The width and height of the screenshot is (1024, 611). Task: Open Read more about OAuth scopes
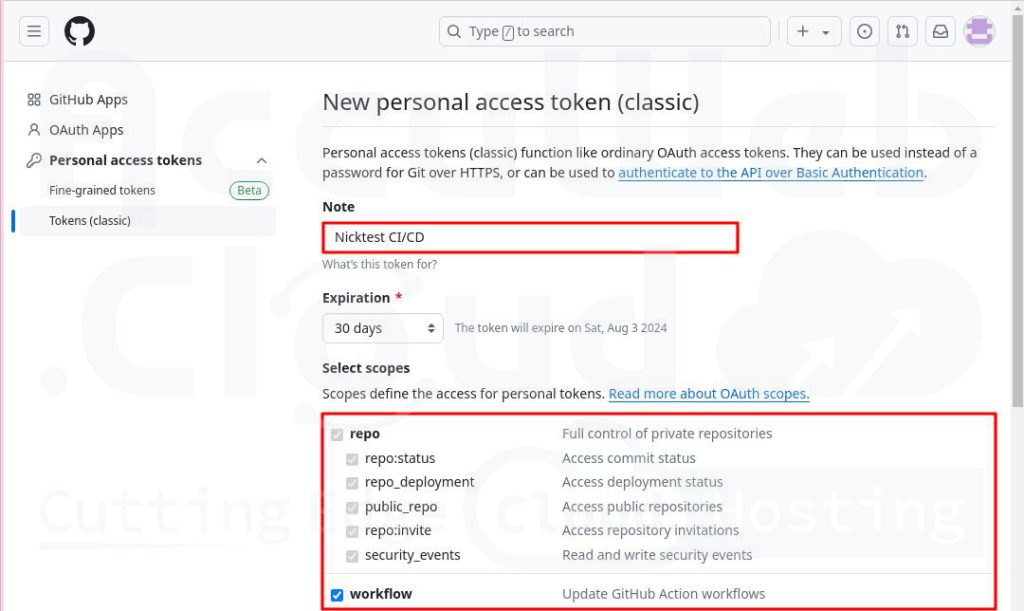coord(708,393)
